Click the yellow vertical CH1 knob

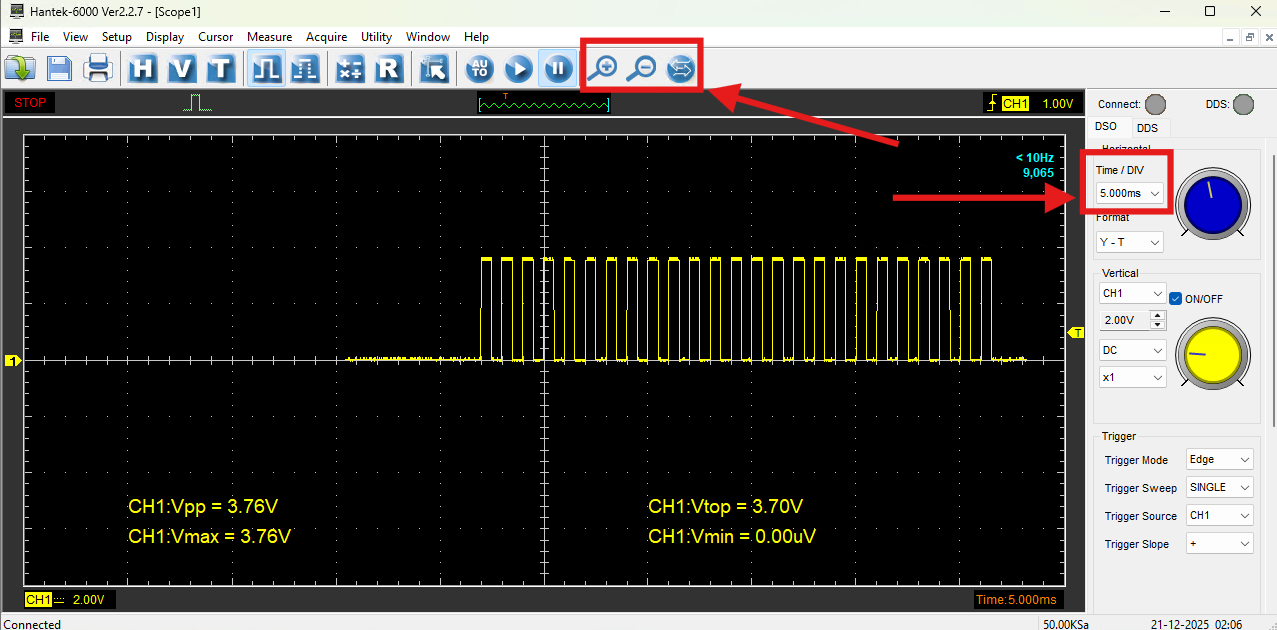pos(1212,355)
